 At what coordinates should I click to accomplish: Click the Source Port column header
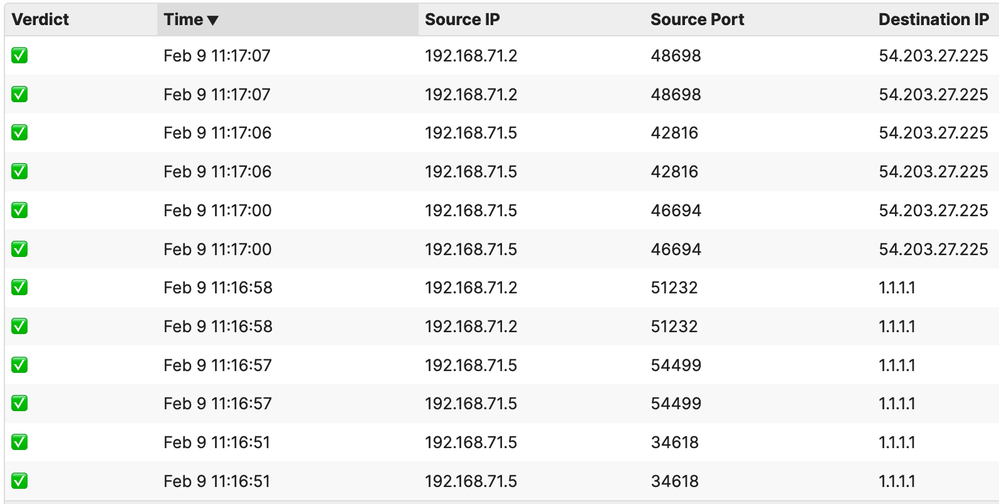[697, 20]
